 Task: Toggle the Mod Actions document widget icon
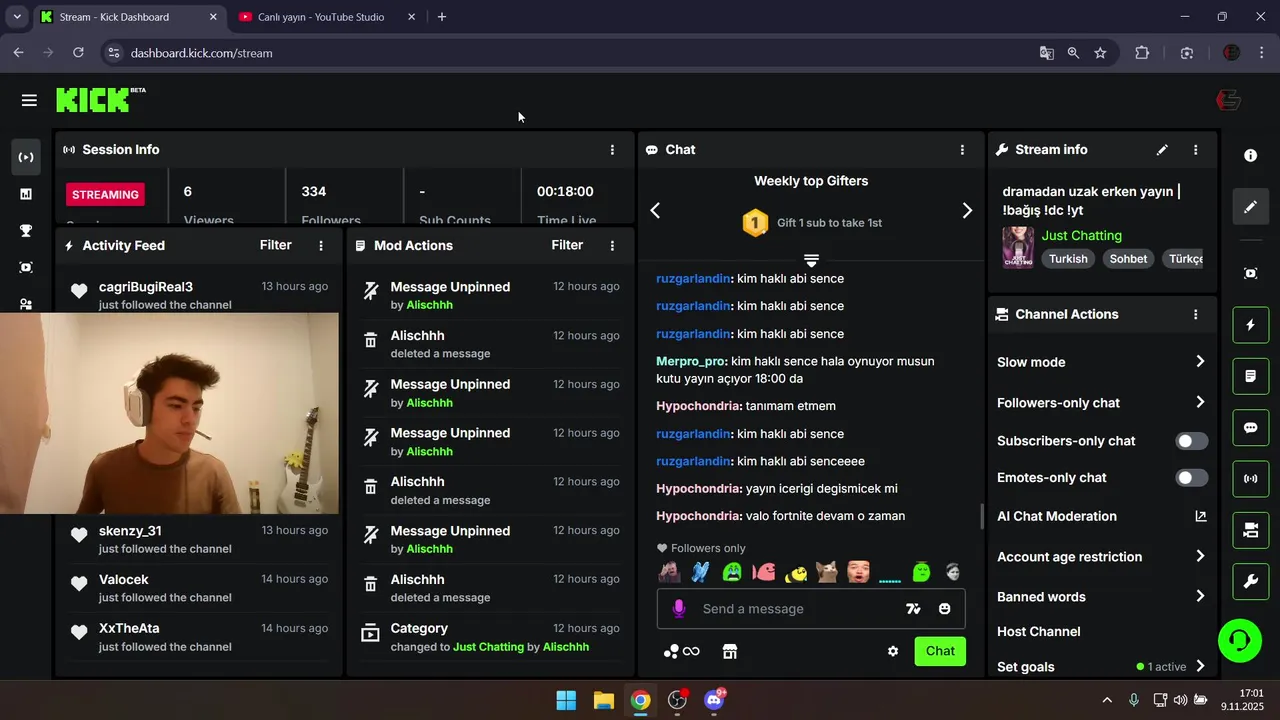pyautogui.click(x=1250, y=376)
